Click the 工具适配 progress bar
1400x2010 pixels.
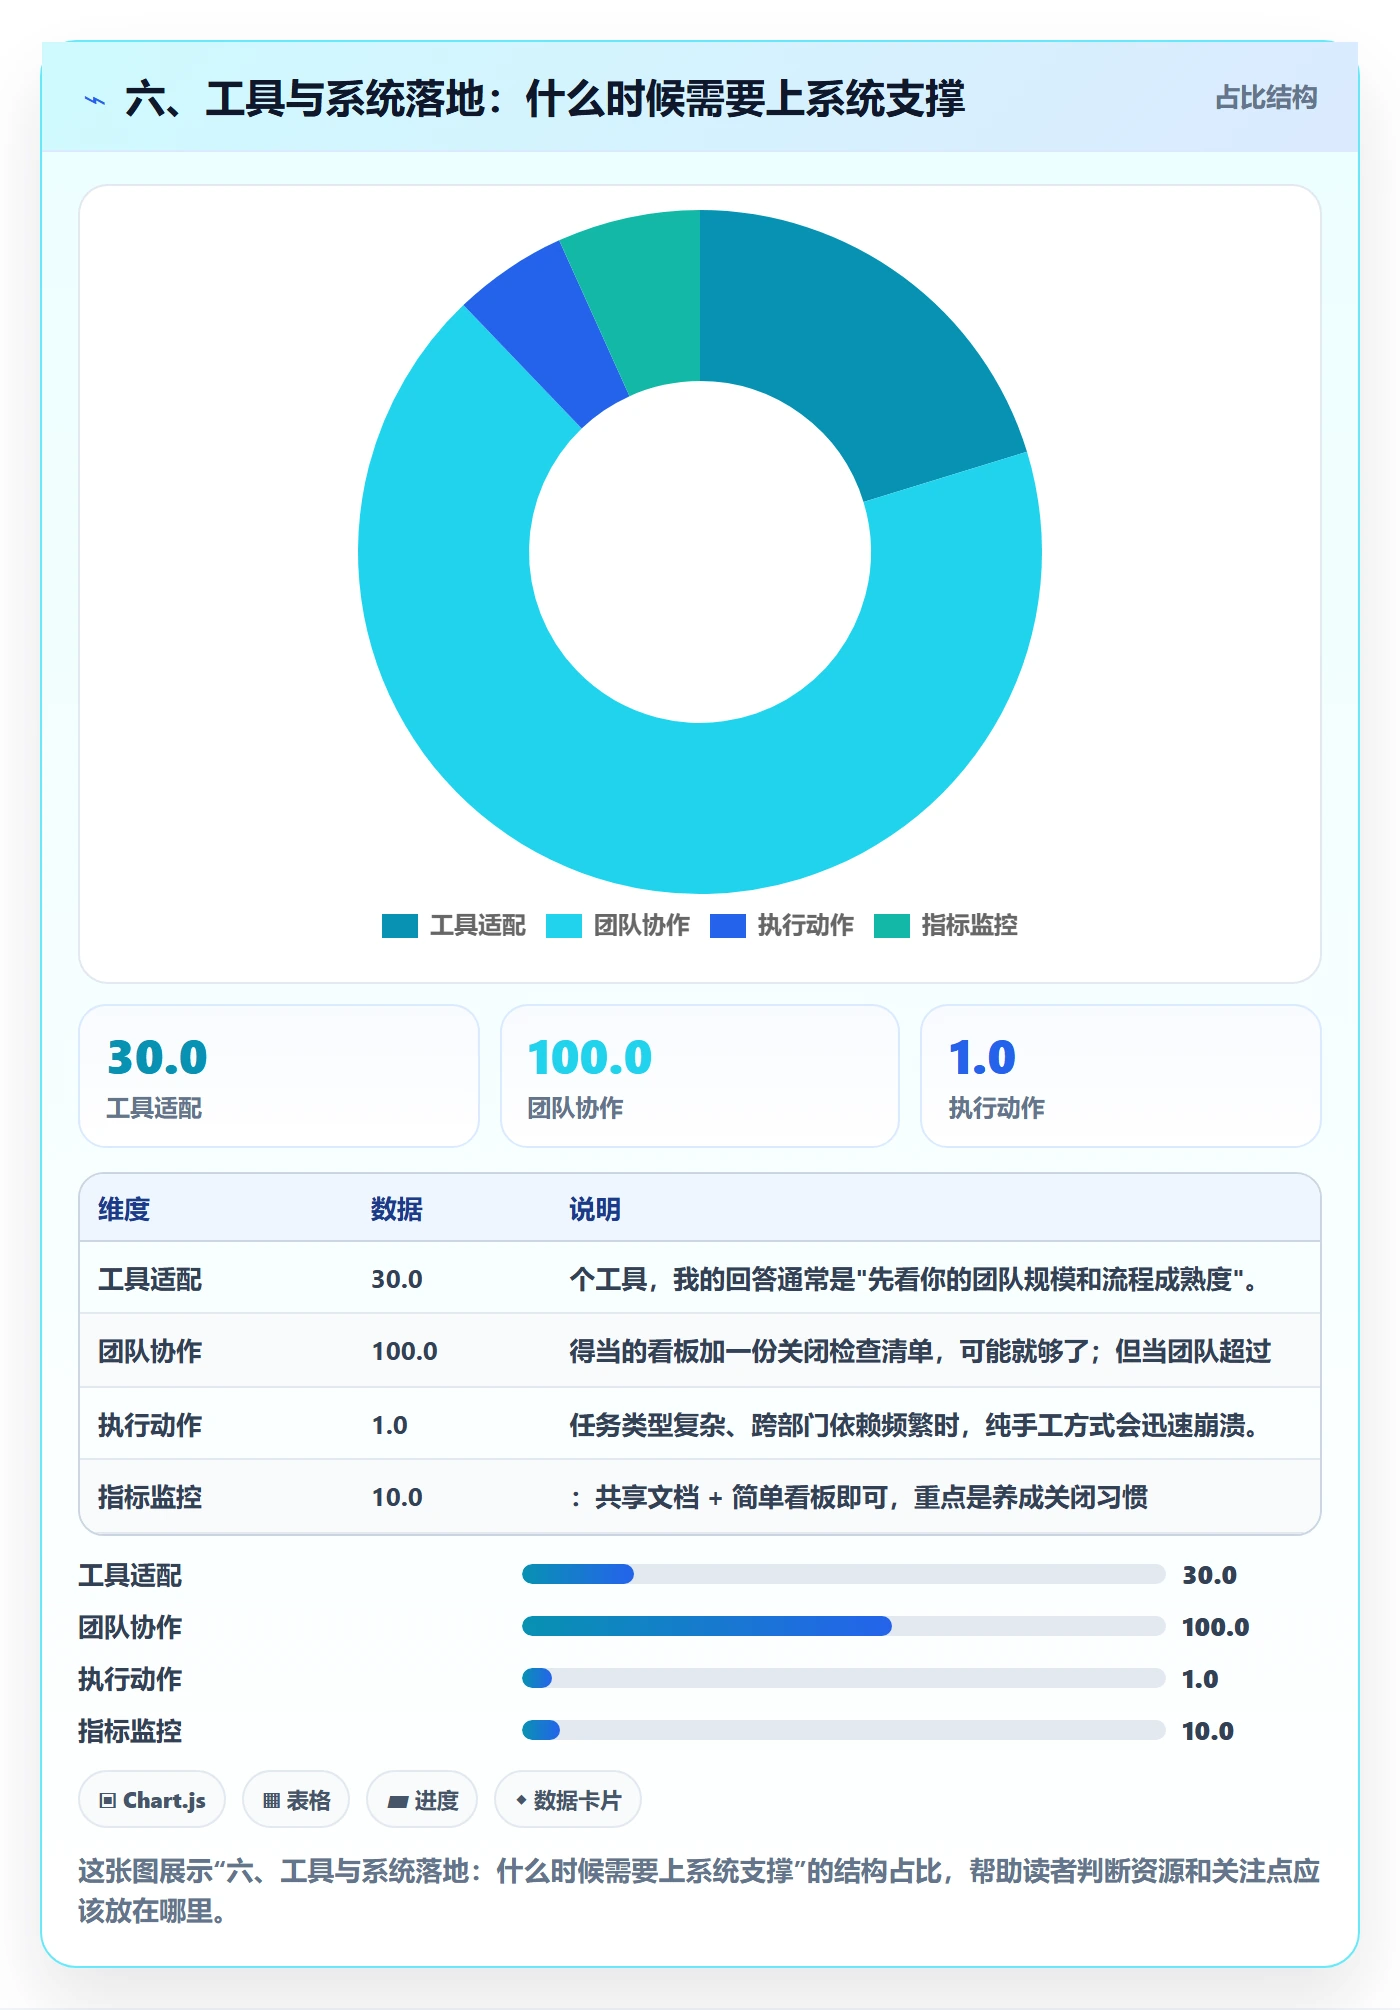click(843, 1574)
